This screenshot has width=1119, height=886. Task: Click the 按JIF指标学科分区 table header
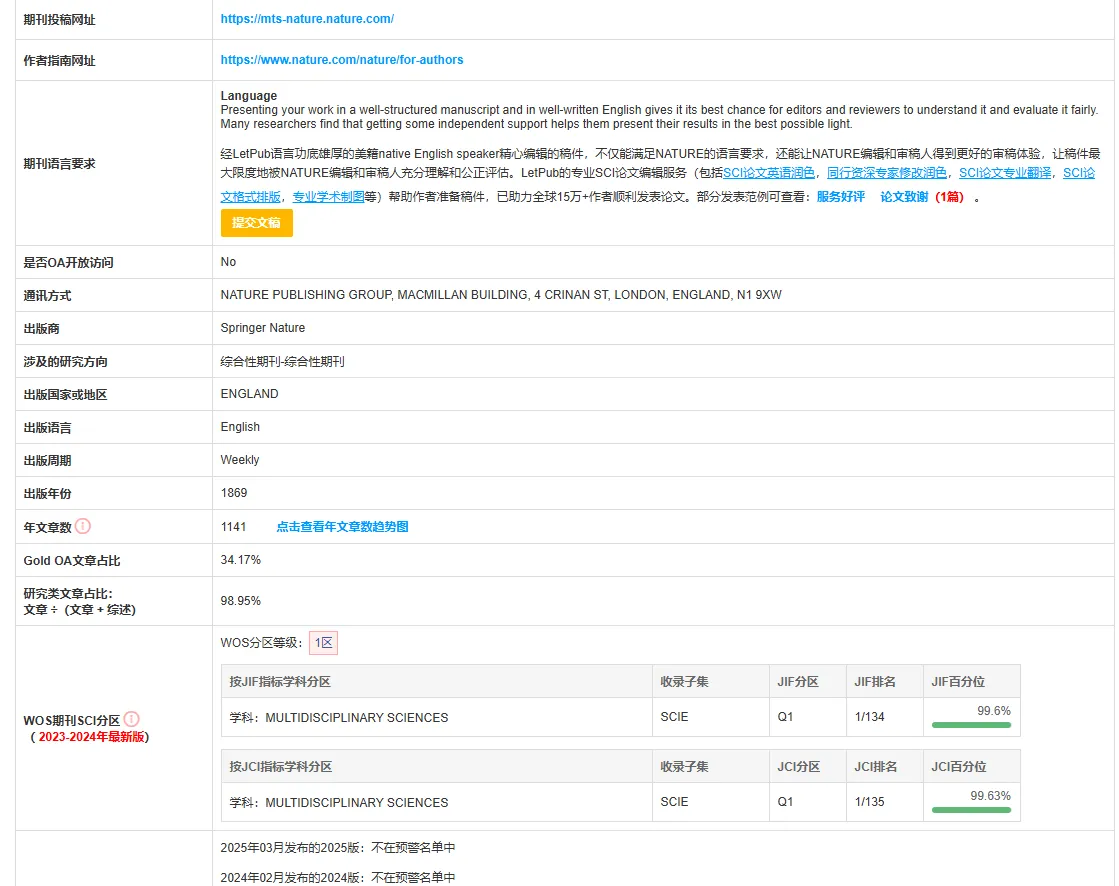click(x=280, y=682)
